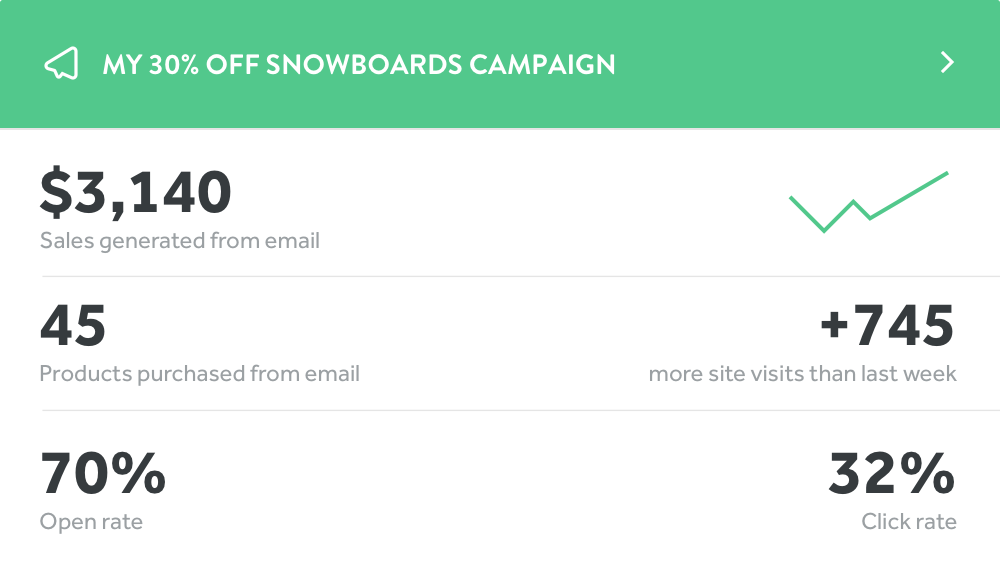The image size is (1000, 562).
Task: Select the 45 products purchased number
Action: [x=73, y=326]
